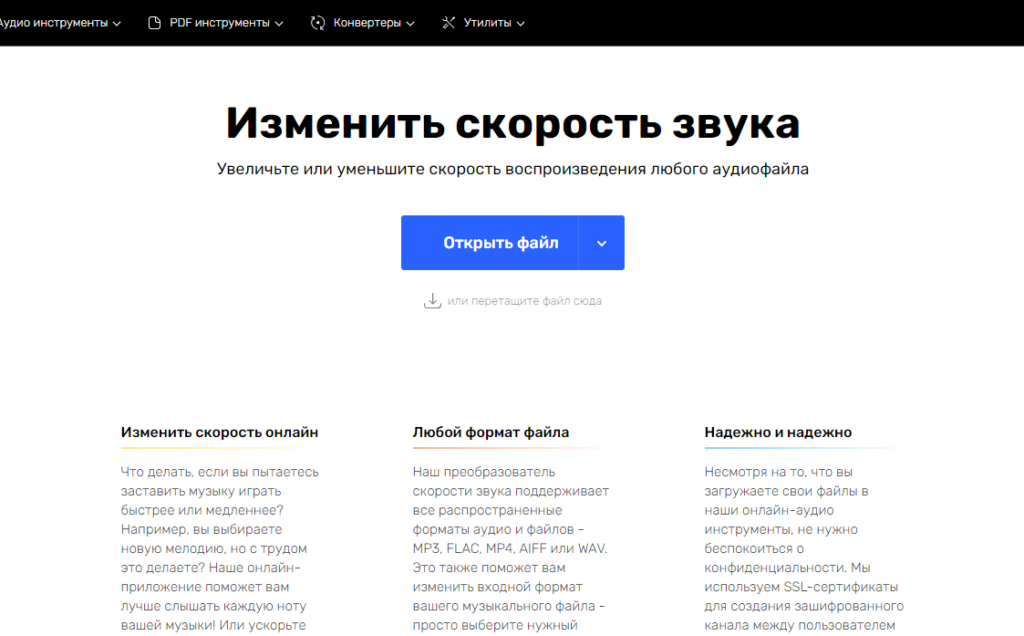Expand the PDF инструменты menu chevron
Screen dimensions: 1024x636
click(277, 22)
